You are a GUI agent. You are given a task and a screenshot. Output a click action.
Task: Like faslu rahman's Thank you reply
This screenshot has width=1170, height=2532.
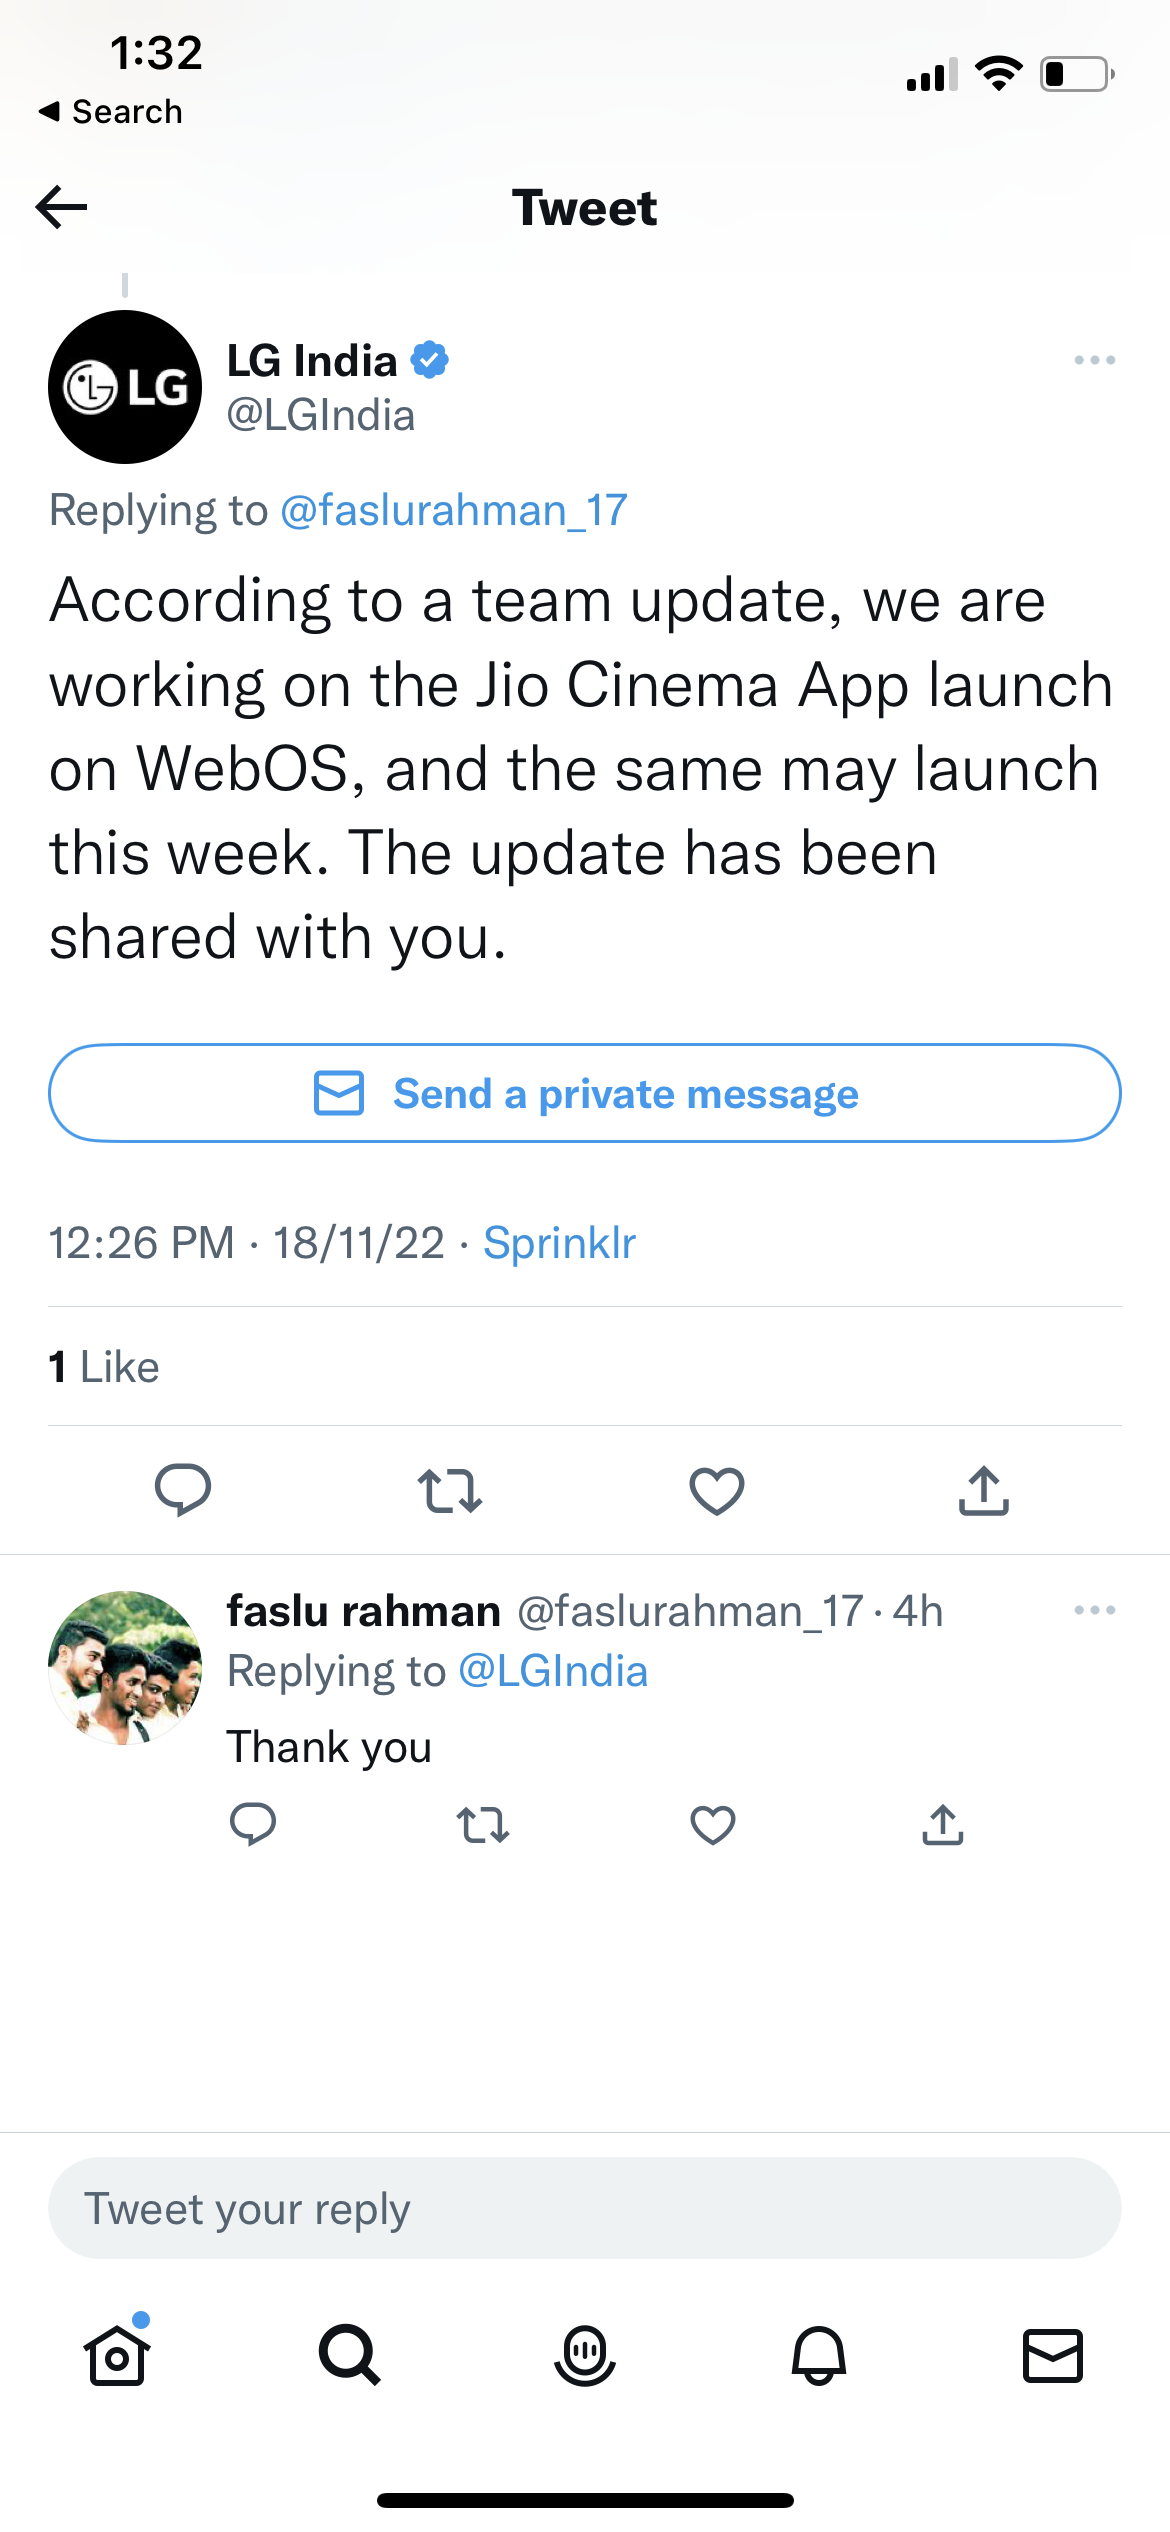(x=713, y=1825)
